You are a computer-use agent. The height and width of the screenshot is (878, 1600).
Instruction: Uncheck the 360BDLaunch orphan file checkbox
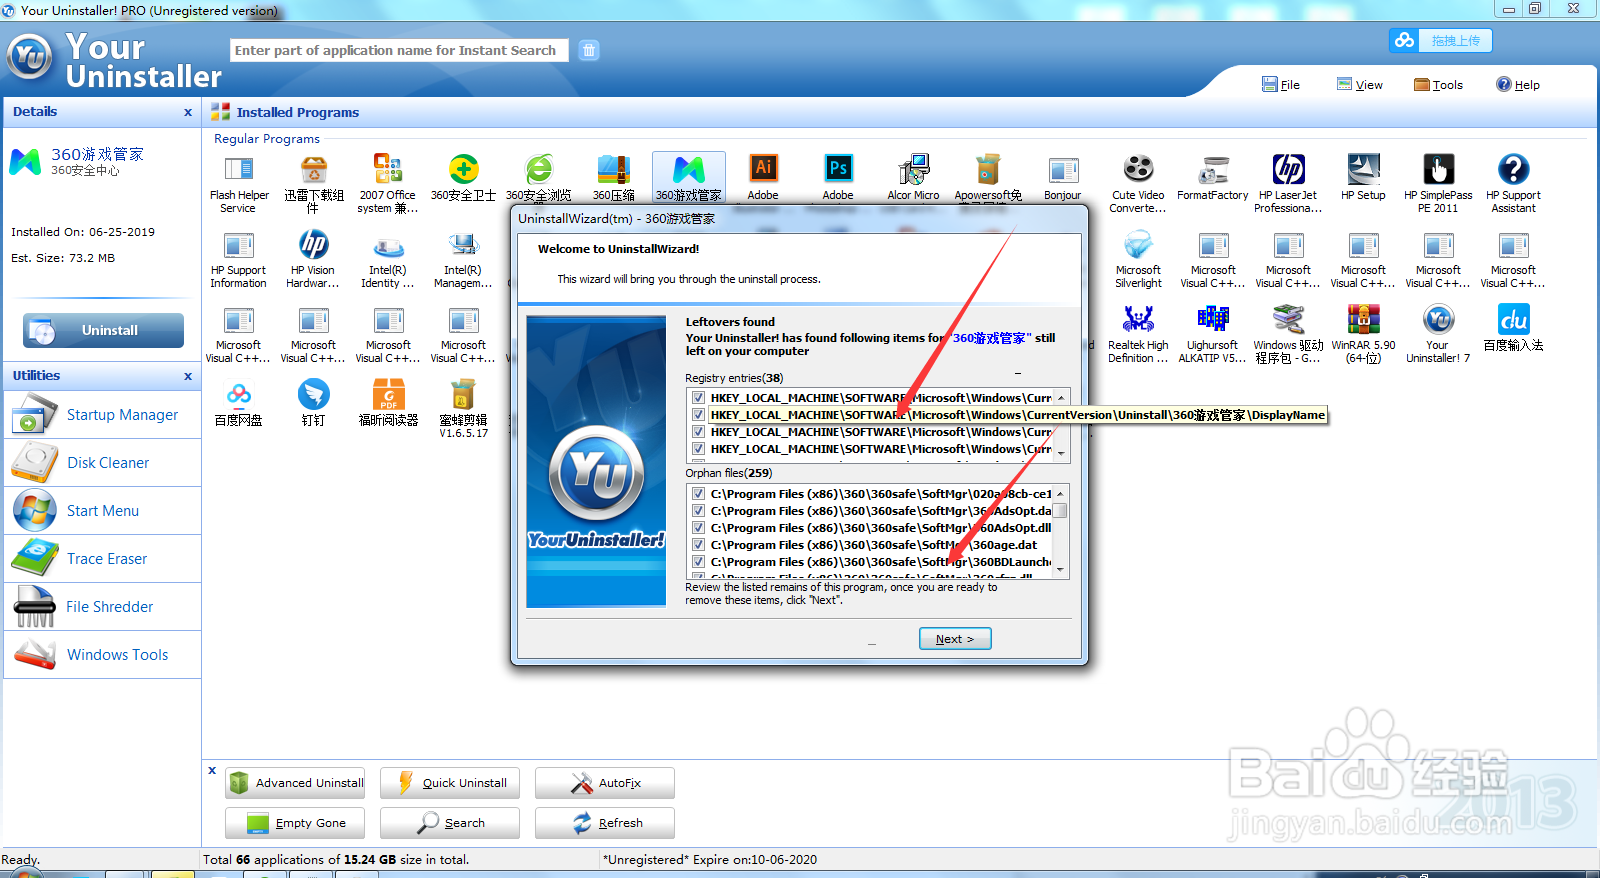coord(698,562)
